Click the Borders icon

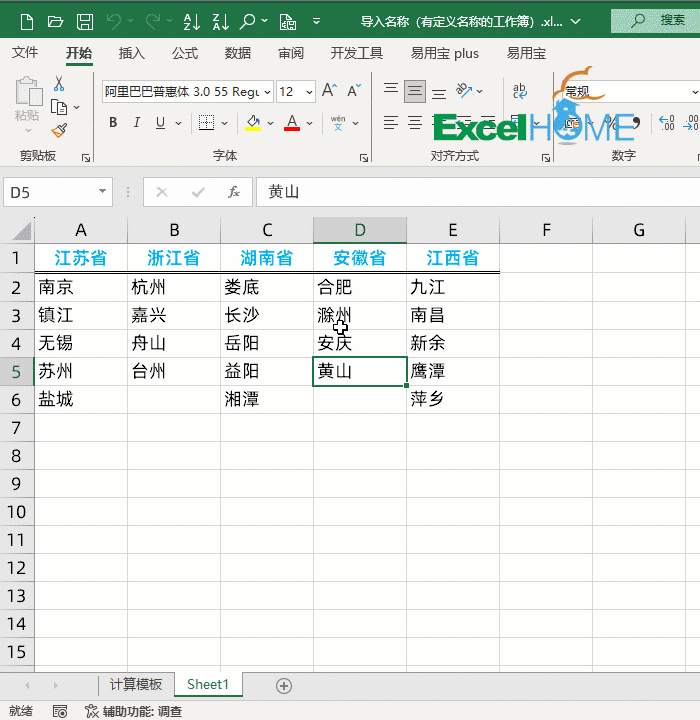tap(206, 123)
